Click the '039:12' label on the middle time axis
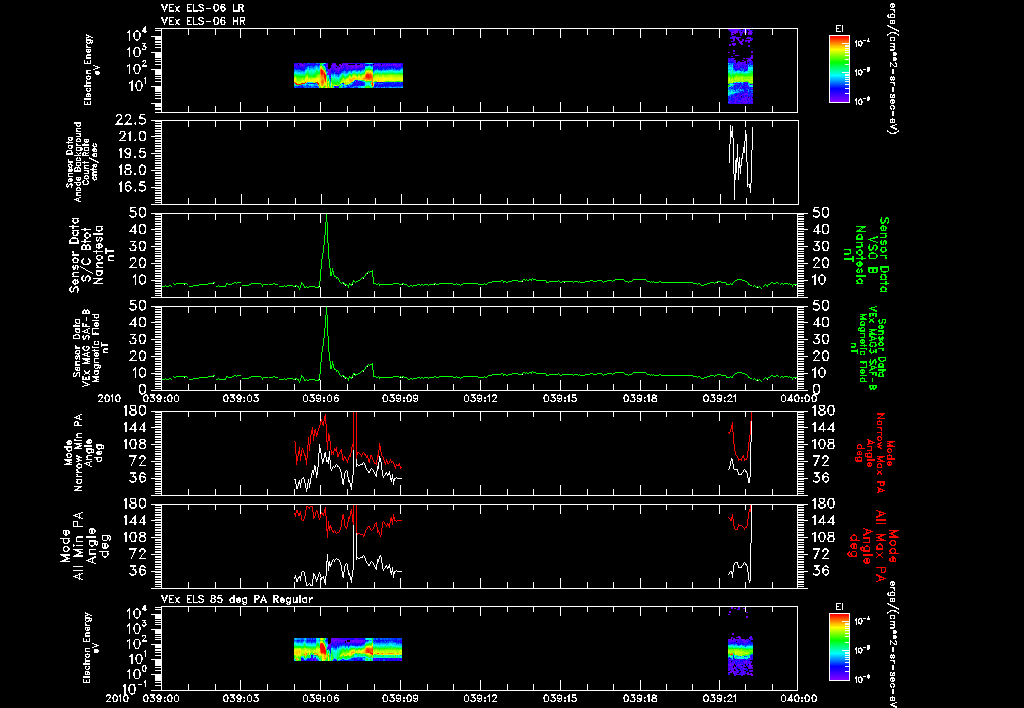This screenshot has width=1024, height=708. (x=481, y=398)
